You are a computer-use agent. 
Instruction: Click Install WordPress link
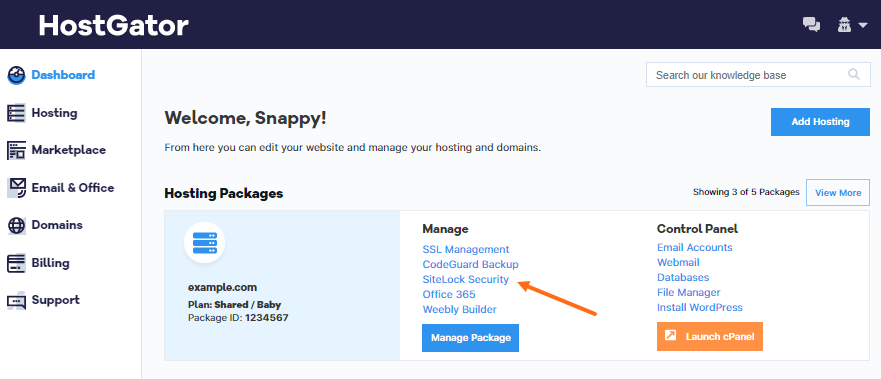point(700,308)
